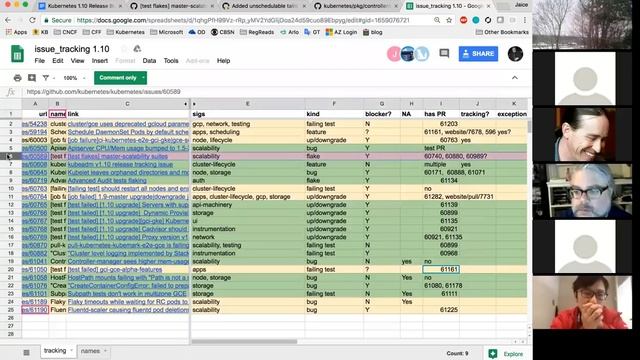Open the View menu
Image resolution: width=640 pixels, height=360 pixels.
(77, 61)
